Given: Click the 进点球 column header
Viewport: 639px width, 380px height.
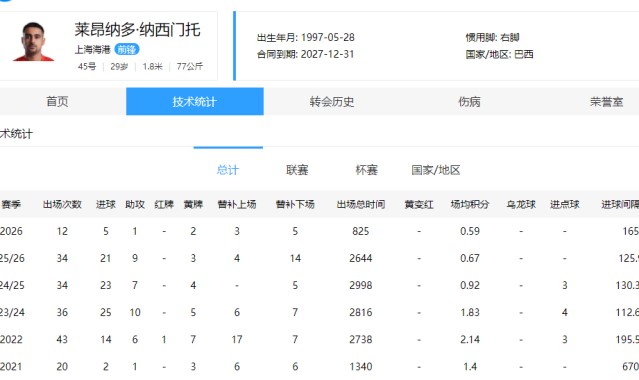Looking at the screenshot, I should 565,204.
